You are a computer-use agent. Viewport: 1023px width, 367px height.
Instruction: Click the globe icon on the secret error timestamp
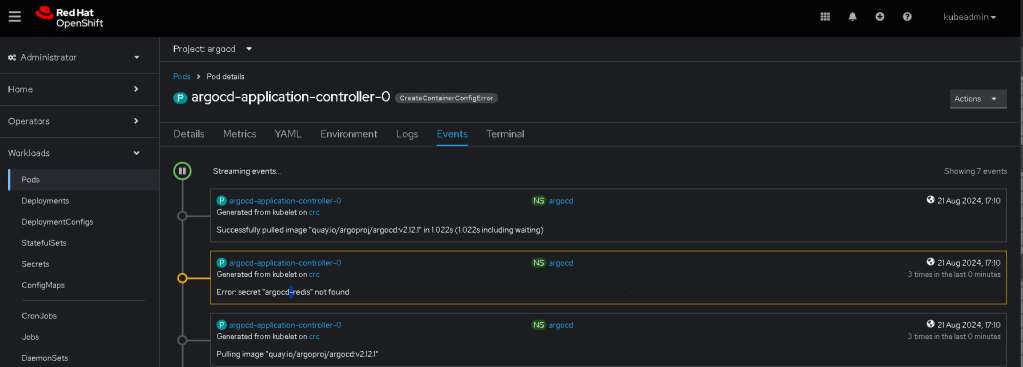(930, 261)
